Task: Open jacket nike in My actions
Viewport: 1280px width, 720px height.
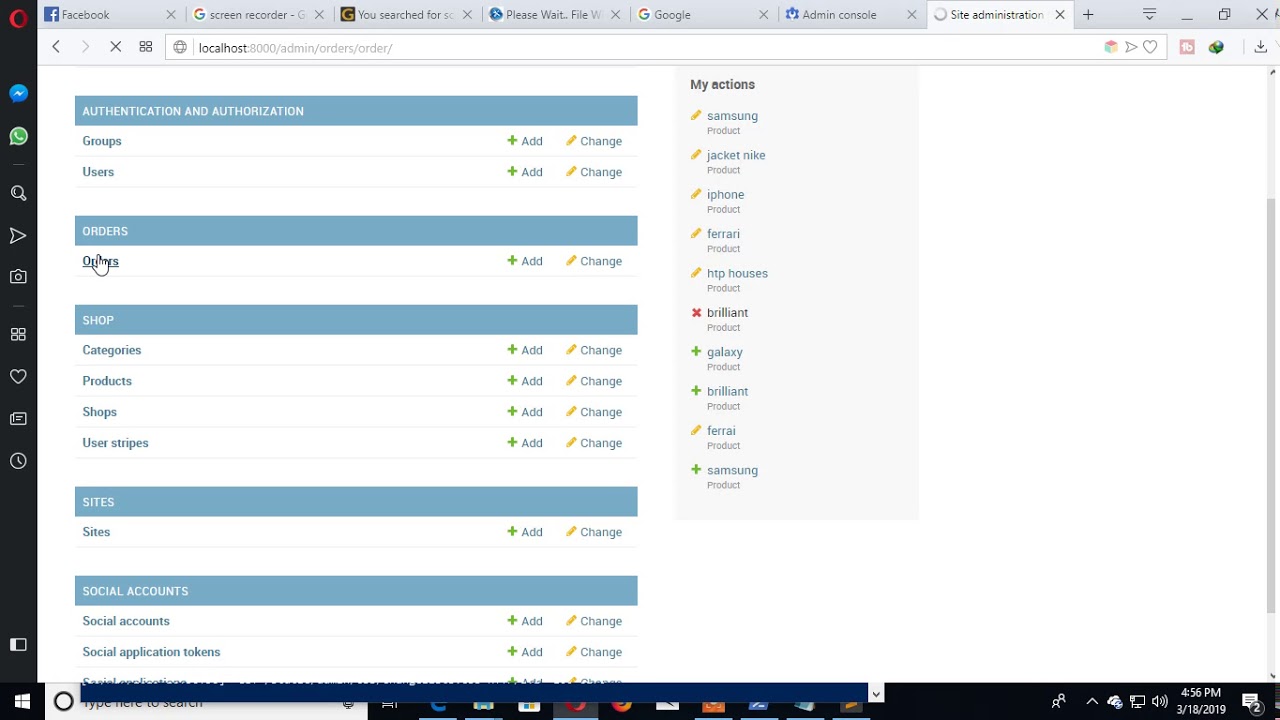Action: pyautogui.click(x=736, y=155)
